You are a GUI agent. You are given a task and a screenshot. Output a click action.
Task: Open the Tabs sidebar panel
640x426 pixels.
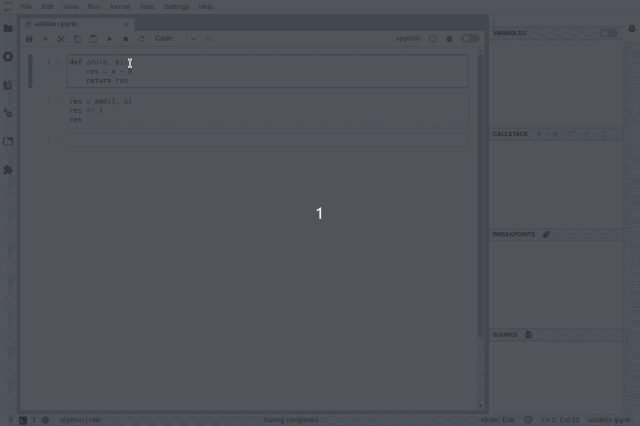(8, 142)
